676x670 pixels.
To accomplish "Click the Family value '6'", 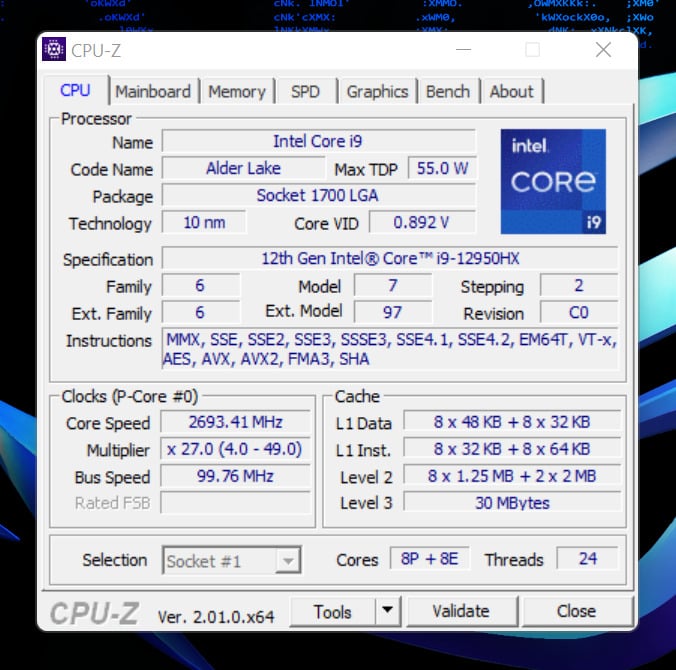I will point(200,285).
